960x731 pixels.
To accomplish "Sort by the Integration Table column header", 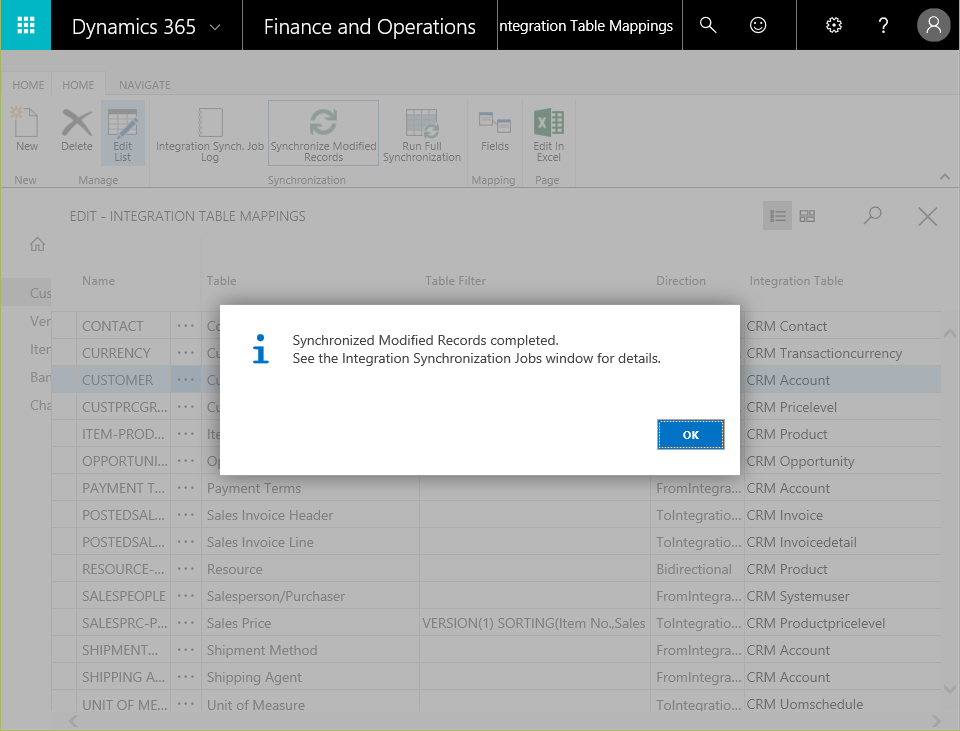I will (797, 280).
